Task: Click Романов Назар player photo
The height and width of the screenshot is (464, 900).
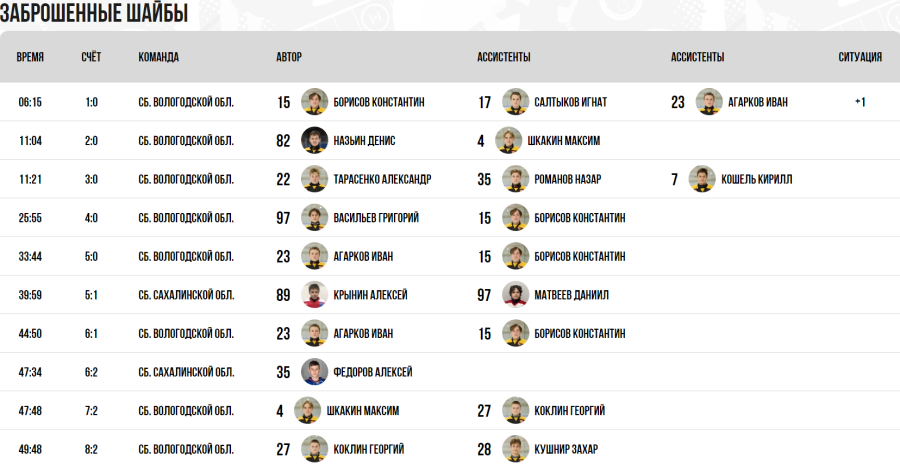Action: (515, 179)
